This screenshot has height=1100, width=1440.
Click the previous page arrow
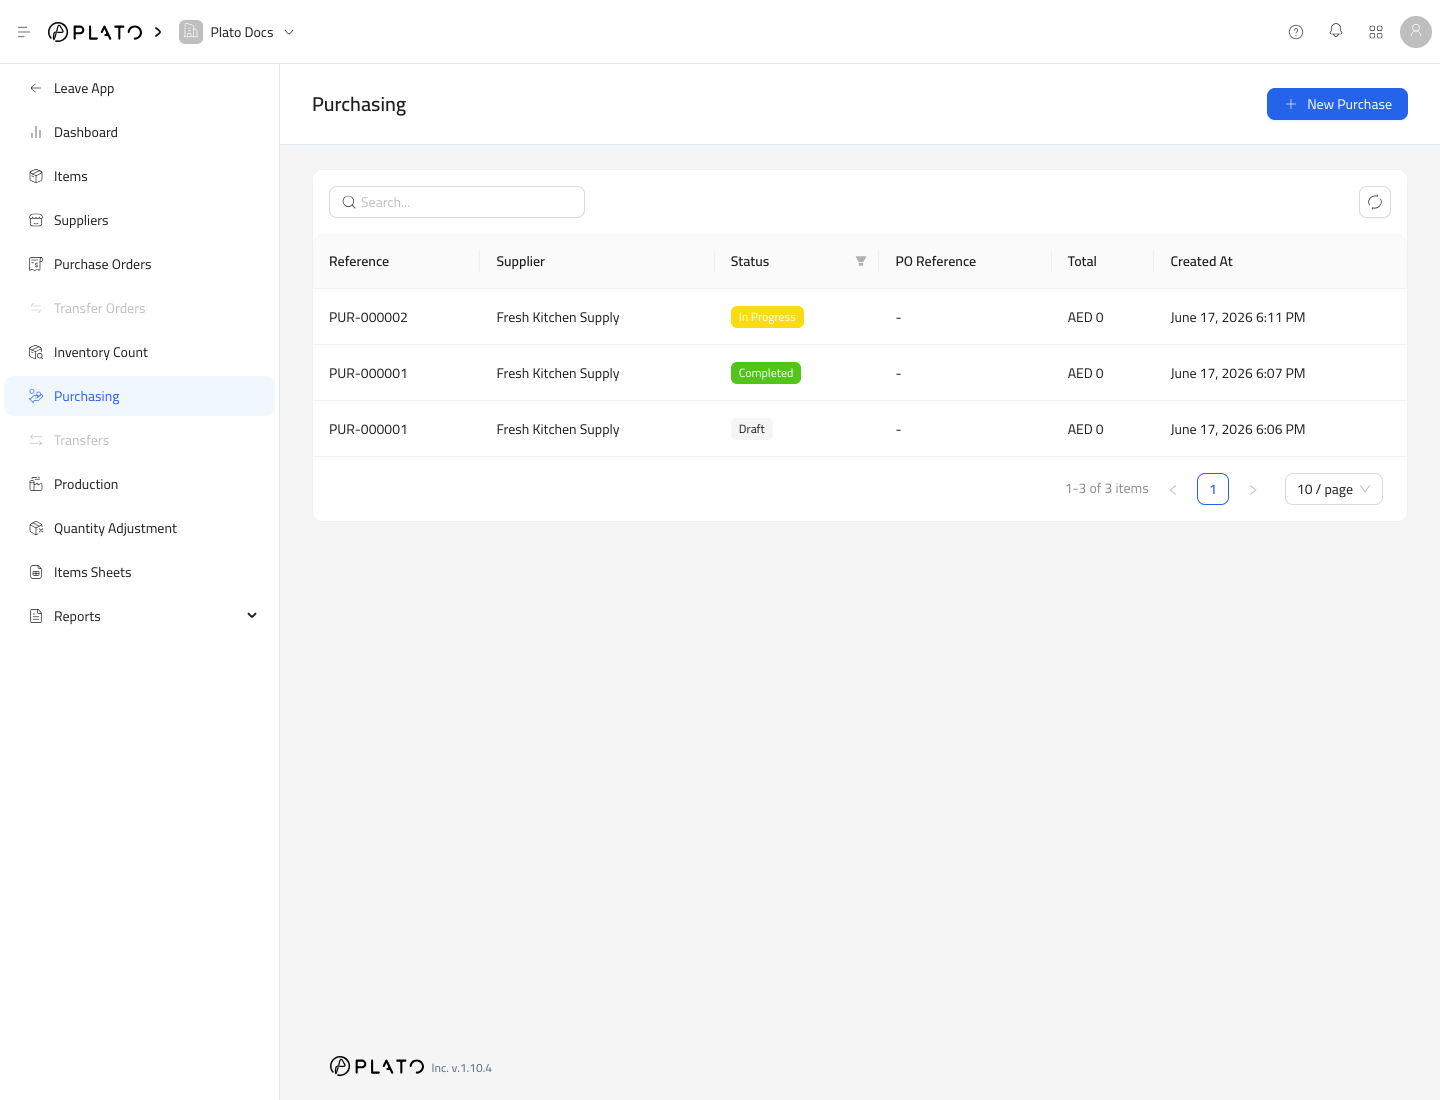click(1173, 489)
